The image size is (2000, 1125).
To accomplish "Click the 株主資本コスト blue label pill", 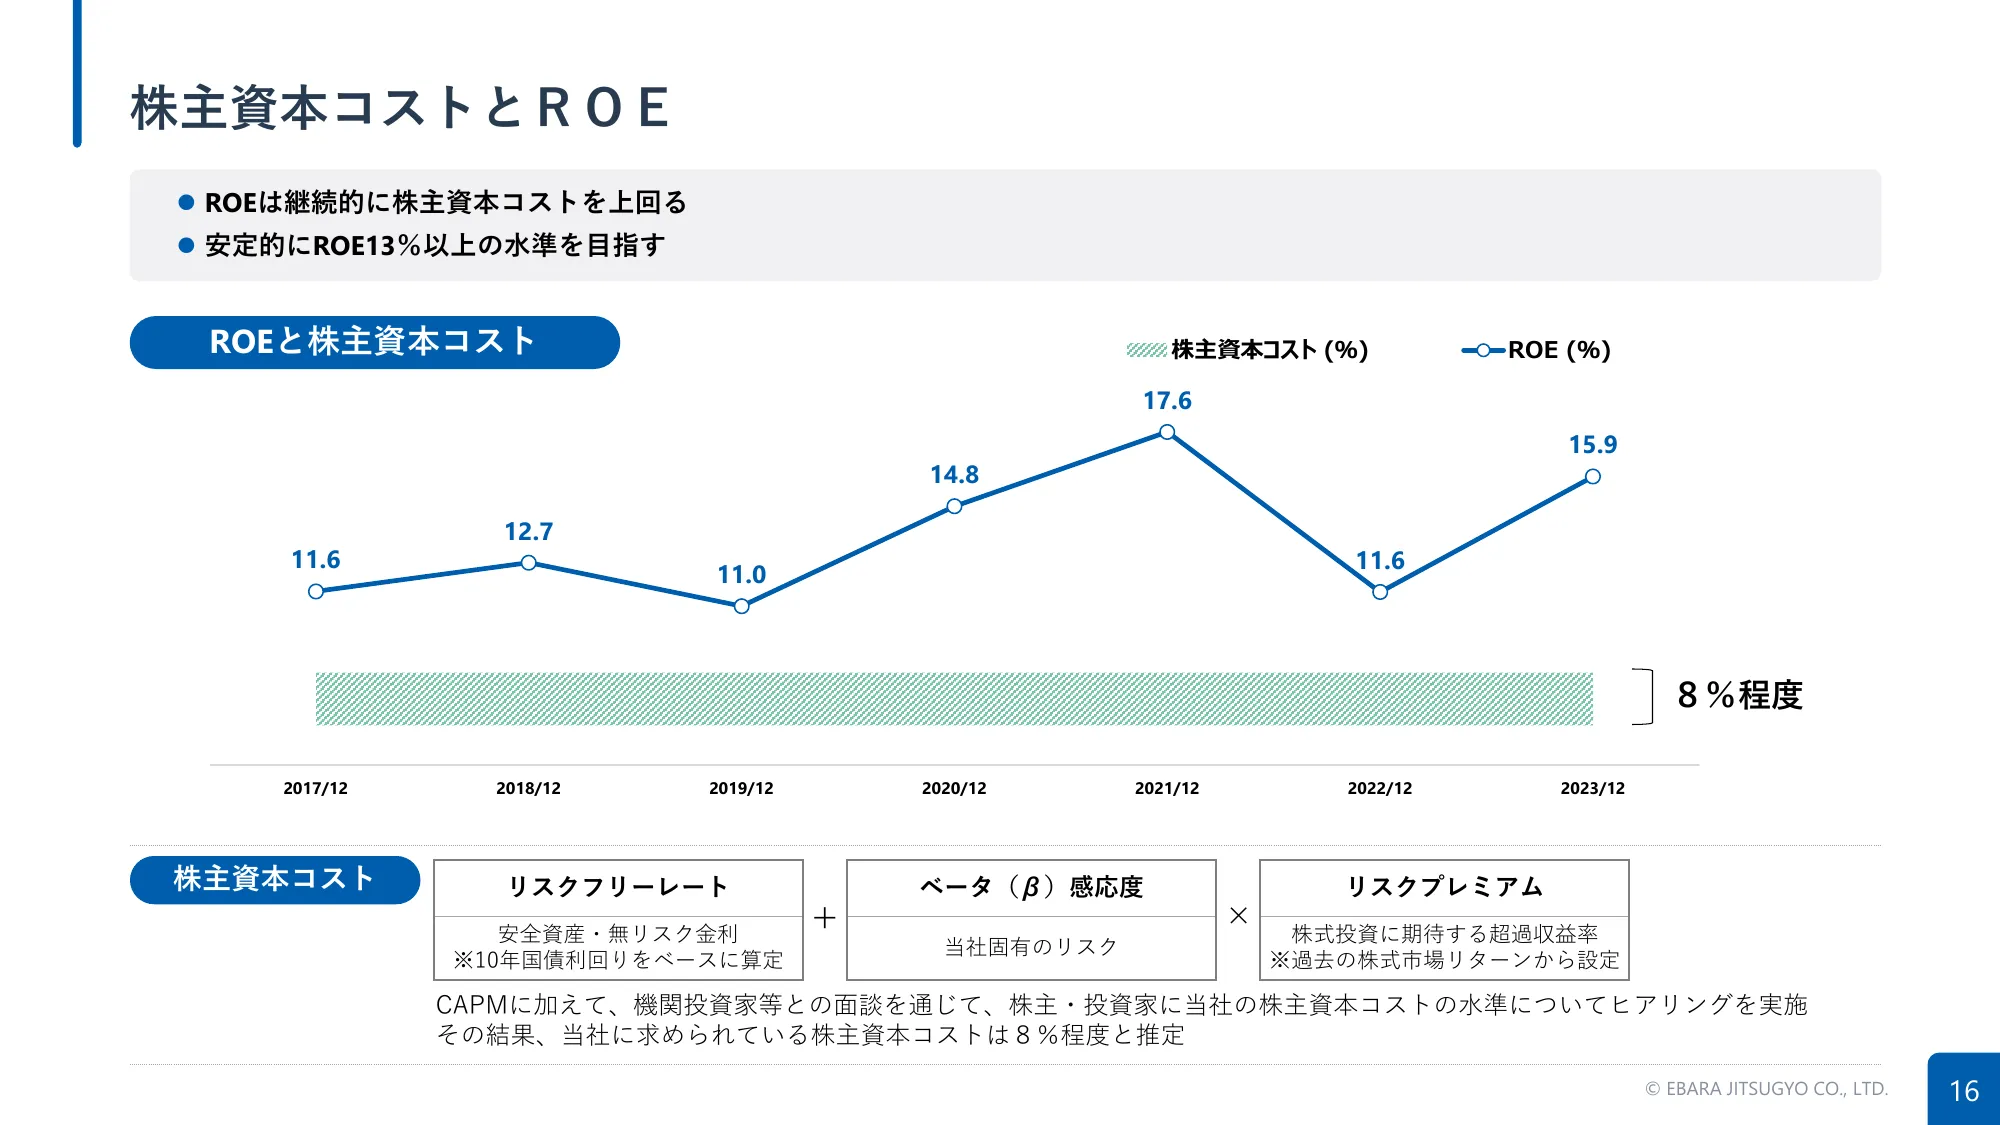I will [x=274, y=879].
